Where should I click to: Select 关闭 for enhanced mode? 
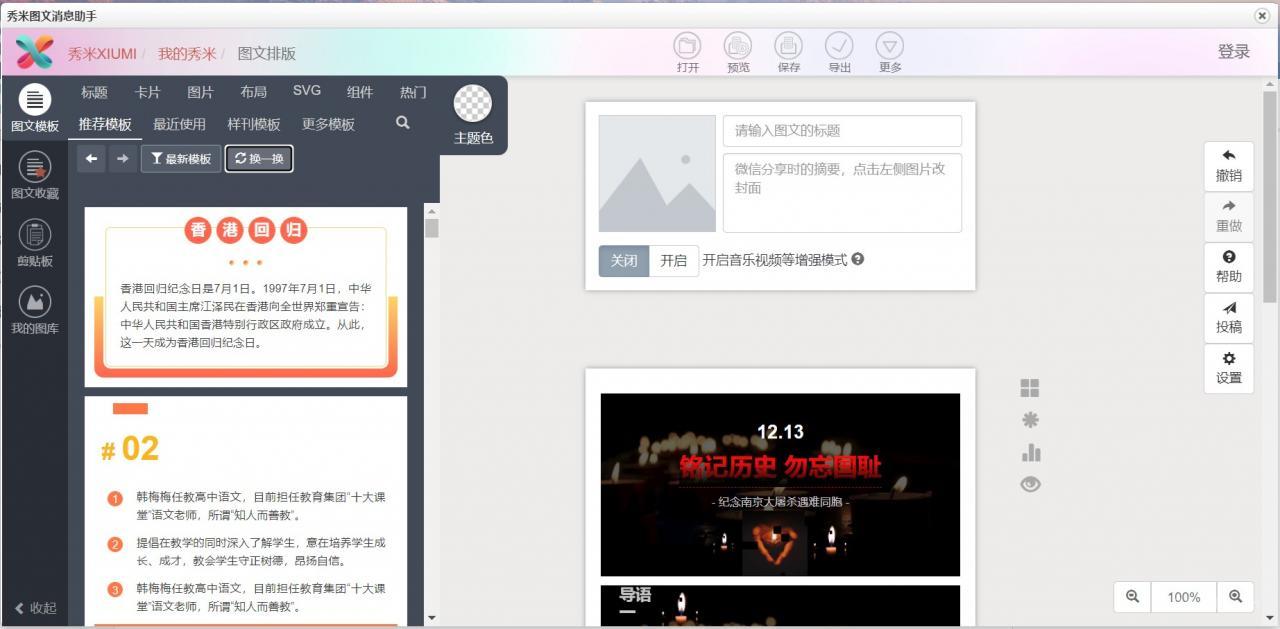tap(624, 260)
